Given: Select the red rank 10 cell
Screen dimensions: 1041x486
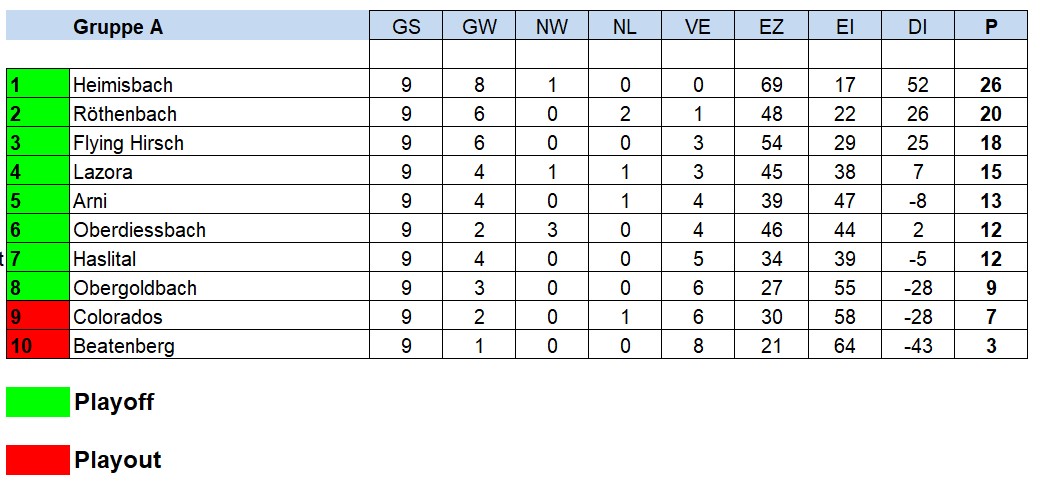Looking at the screenshot, I should [38, 345].
